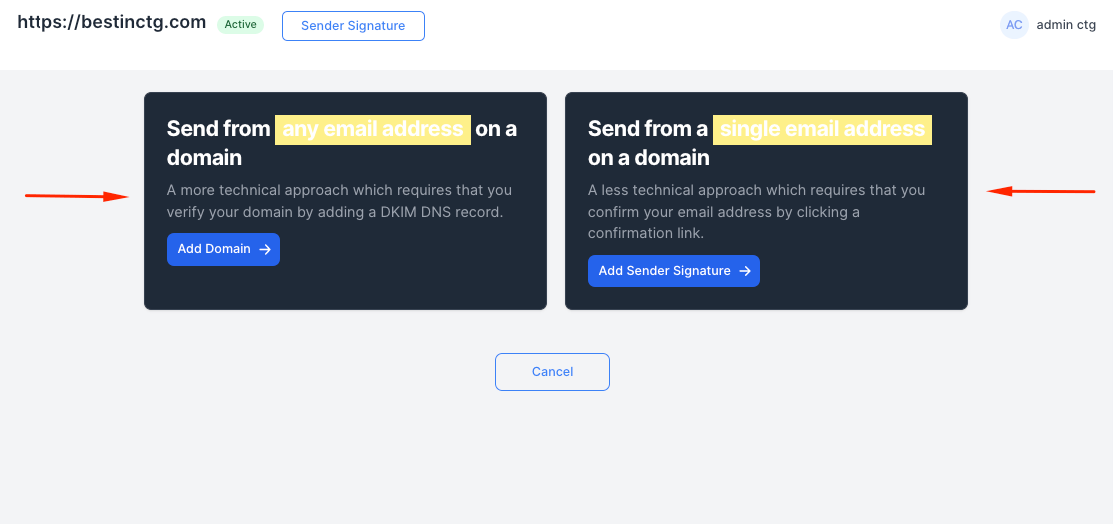
Task: Click the arrow icon in Add Domain
Action: (265, 249)
